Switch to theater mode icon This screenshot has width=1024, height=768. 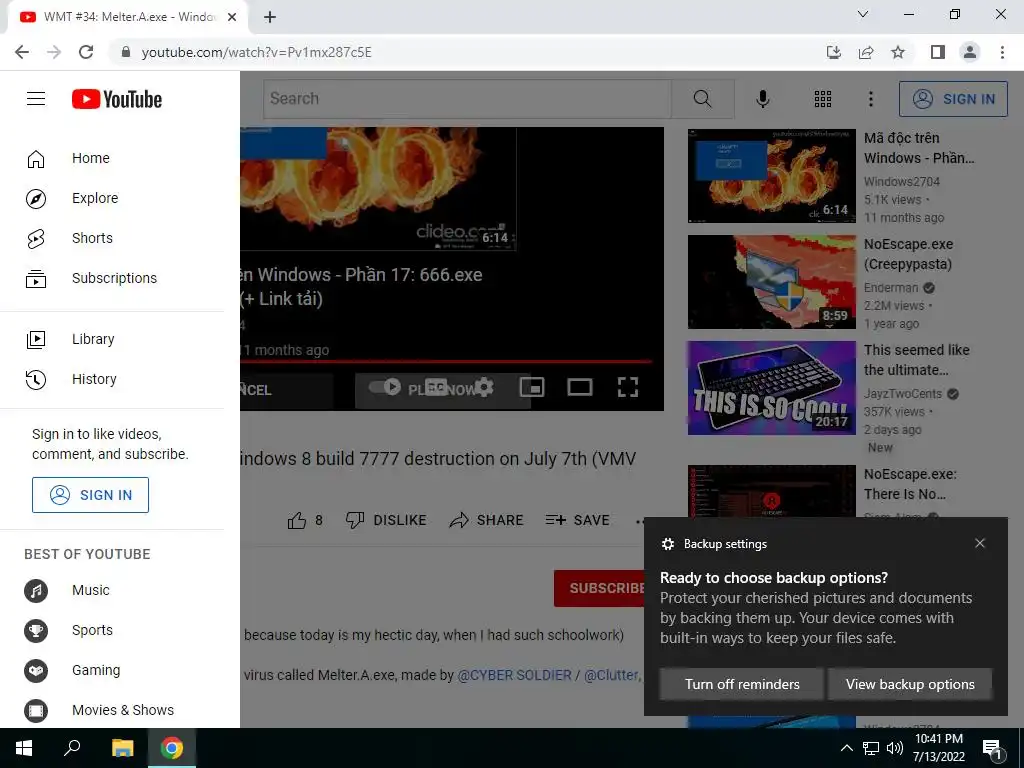(579, 387)
